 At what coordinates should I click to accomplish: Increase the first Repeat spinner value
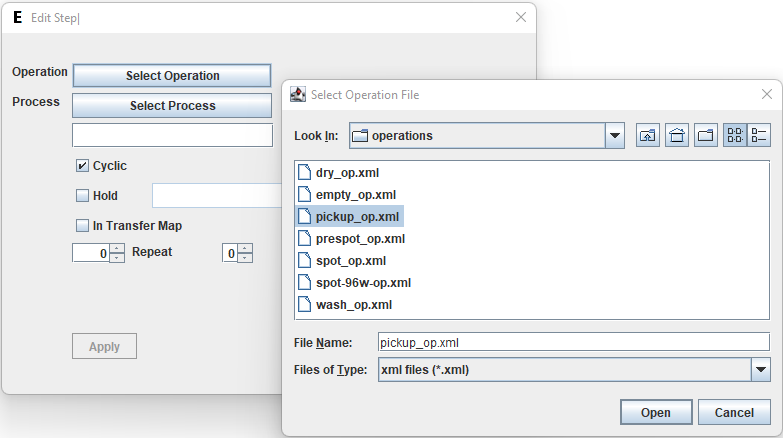(117, 249)
